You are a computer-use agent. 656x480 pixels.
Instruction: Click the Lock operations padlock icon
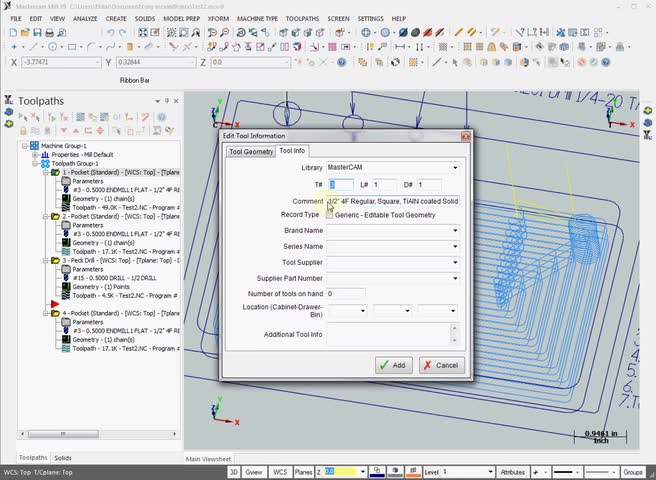tap(23, 131)
